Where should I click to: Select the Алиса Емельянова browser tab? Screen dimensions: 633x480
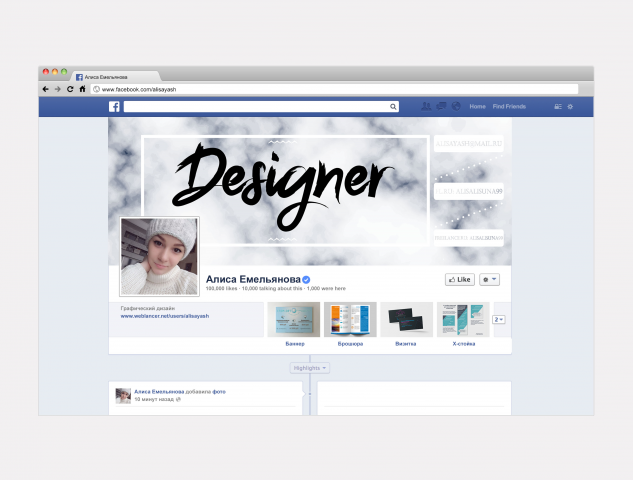116,77
